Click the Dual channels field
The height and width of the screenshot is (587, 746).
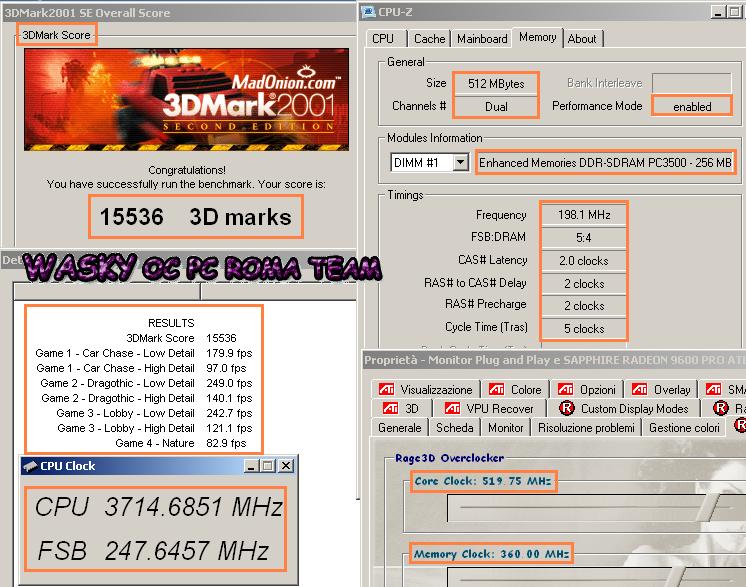pyautogui.click(x=496, y=107)
